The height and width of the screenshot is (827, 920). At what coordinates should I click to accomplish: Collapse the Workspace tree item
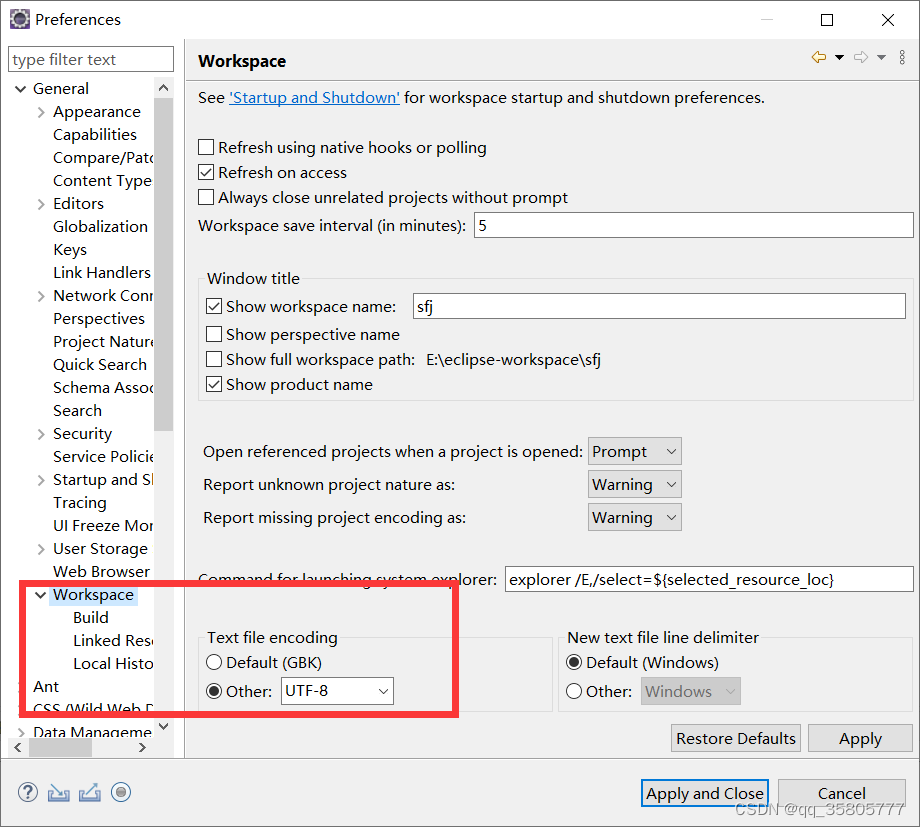click(40, 594)
